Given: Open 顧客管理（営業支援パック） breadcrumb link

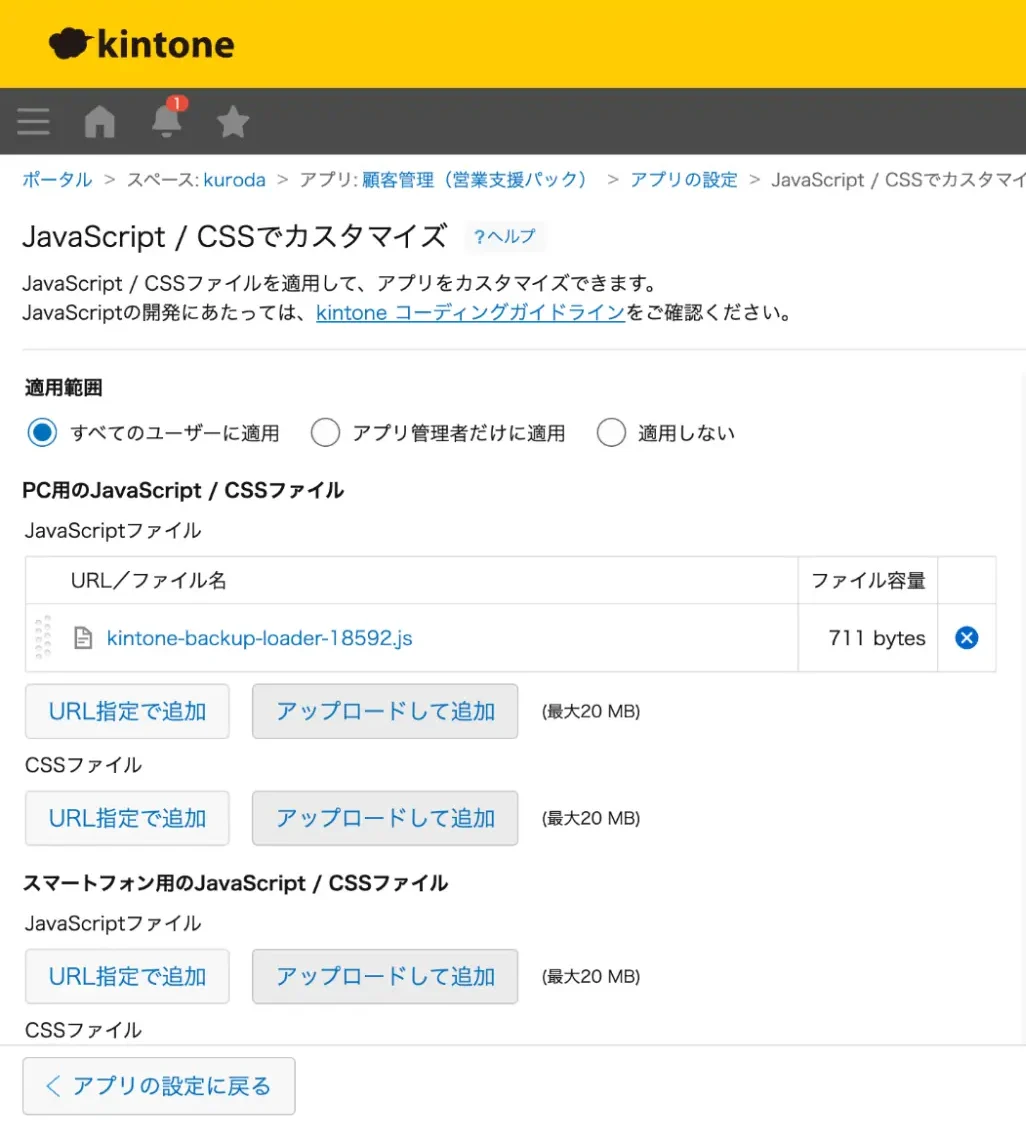Looking at the screenshot, I should [x=474, y=180].
